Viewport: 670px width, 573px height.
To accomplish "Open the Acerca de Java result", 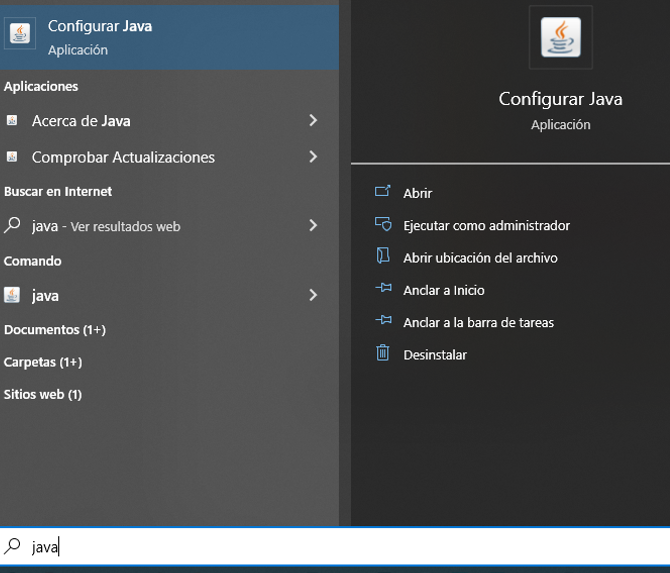I will [169, 120].
